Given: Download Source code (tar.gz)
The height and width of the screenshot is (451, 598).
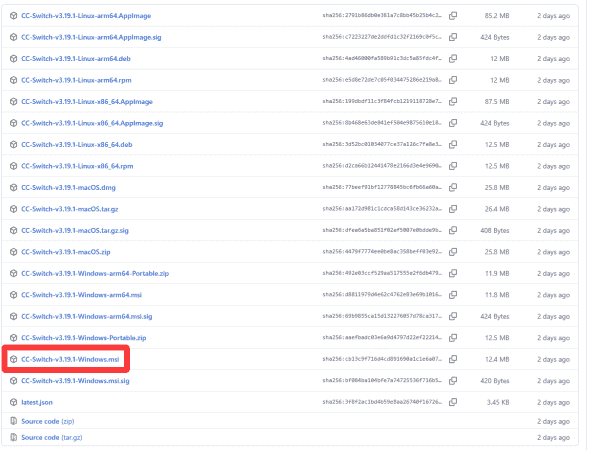Looking at the screenshot, I should click(51, 437).
